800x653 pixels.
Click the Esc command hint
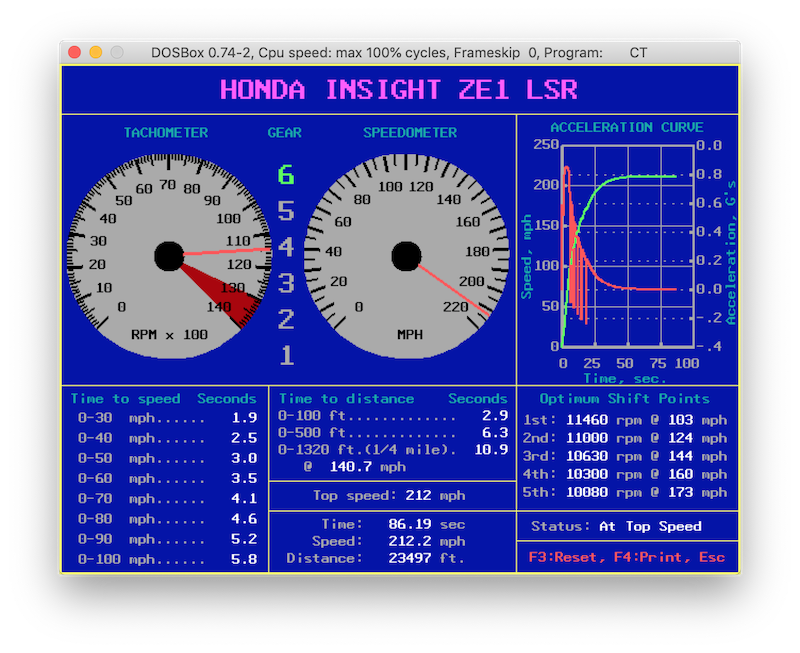[x=712, y=557]
